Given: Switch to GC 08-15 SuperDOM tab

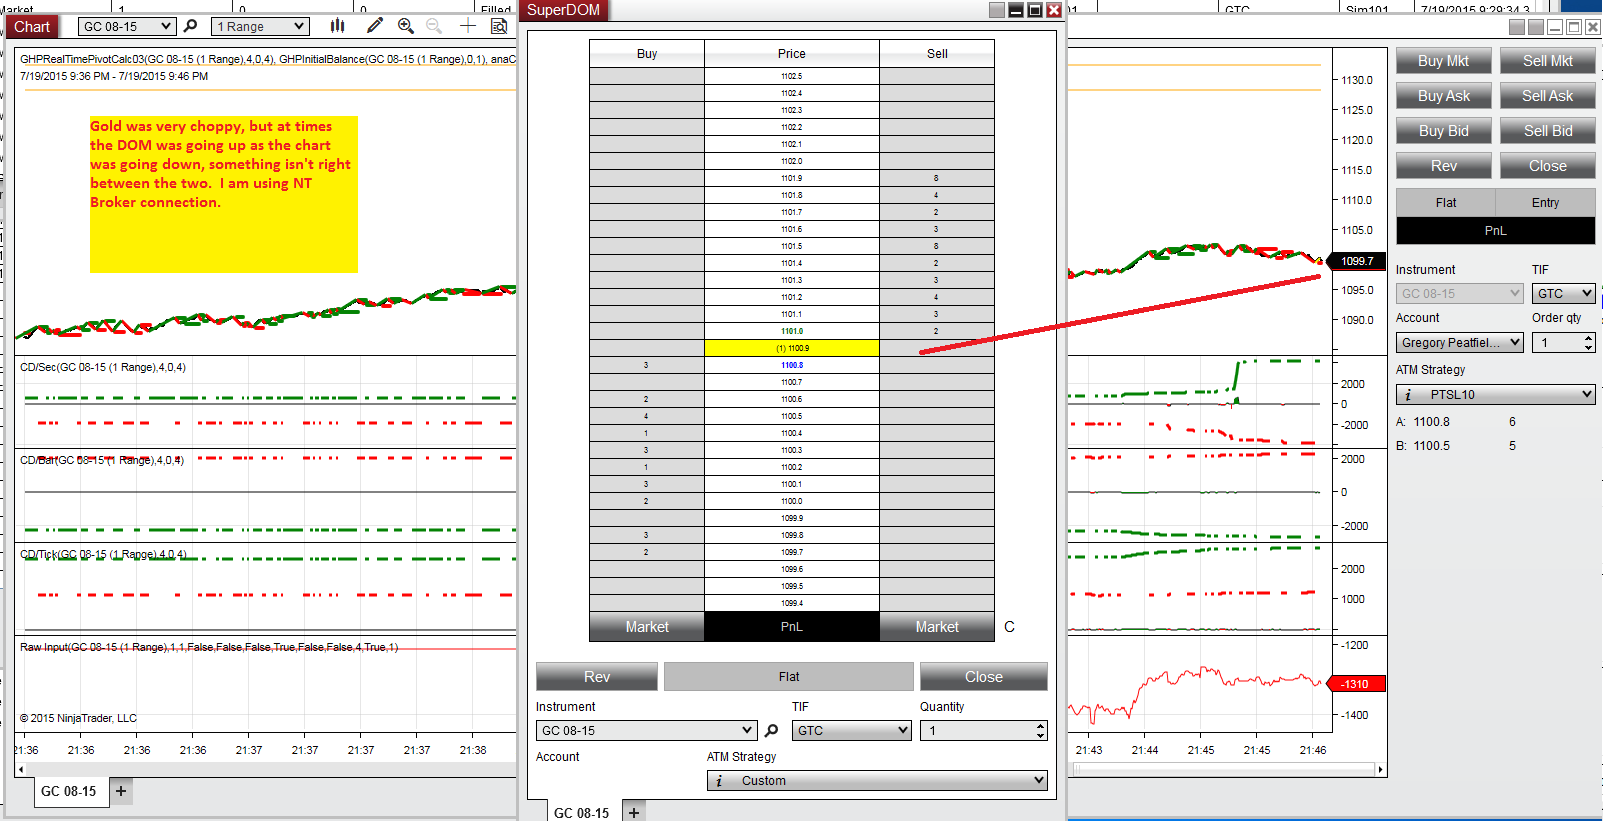Looking at the screenshot, I should (582, 813).
